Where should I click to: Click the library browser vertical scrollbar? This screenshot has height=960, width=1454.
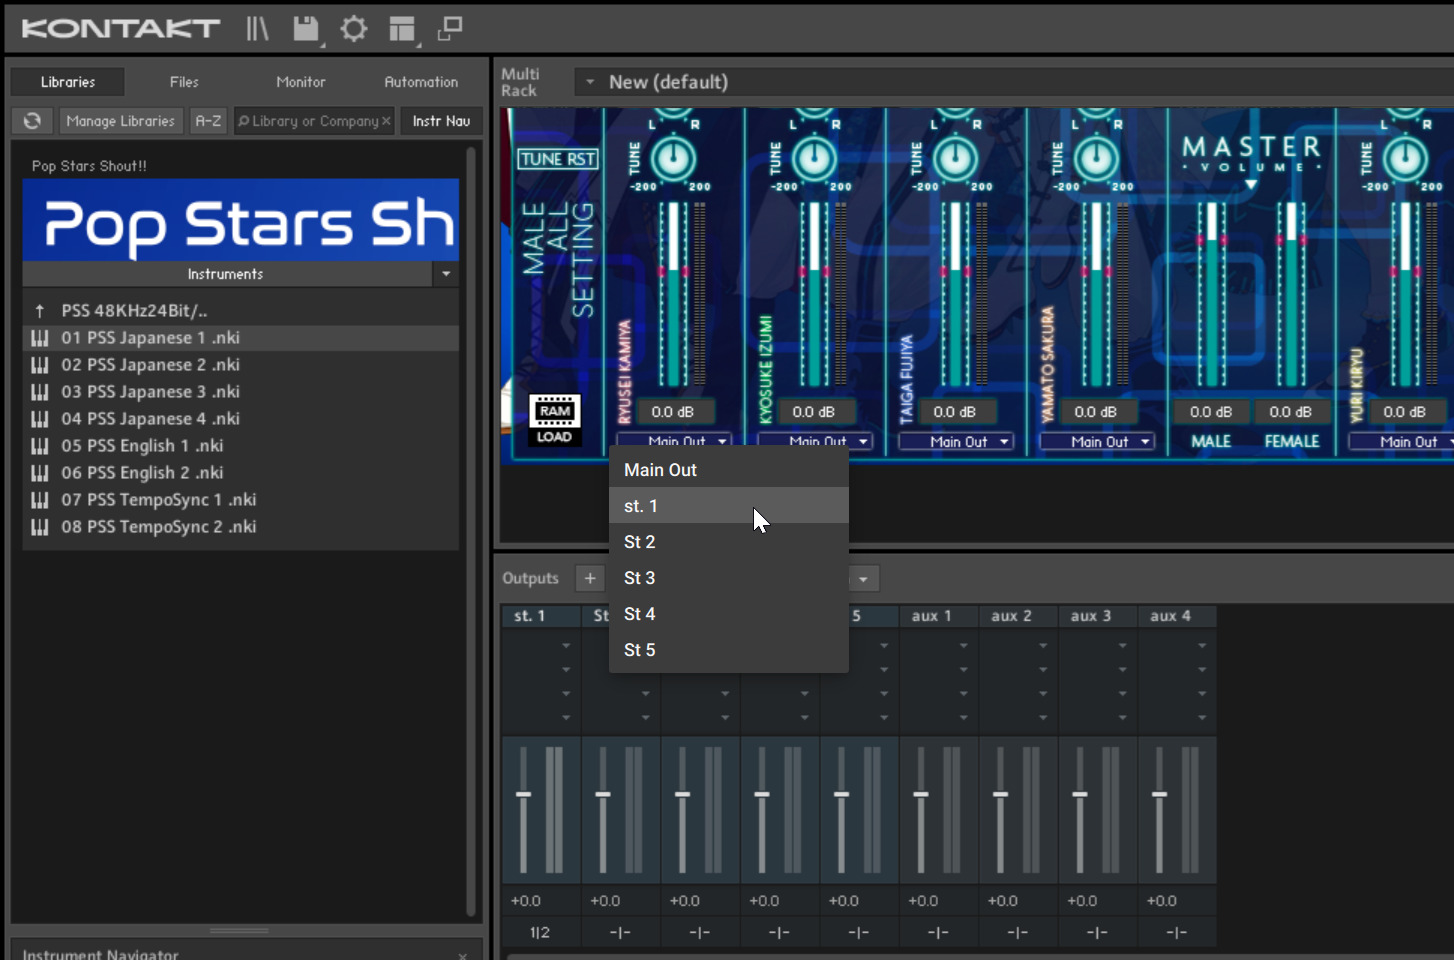[471, 532]
